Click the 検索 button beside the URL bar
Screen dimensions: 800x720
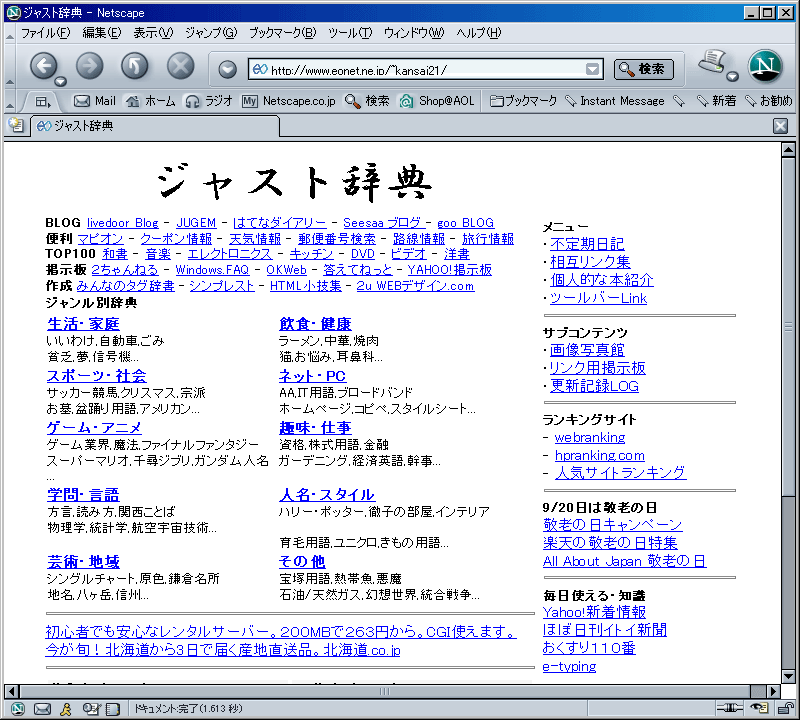coord(644,69)
